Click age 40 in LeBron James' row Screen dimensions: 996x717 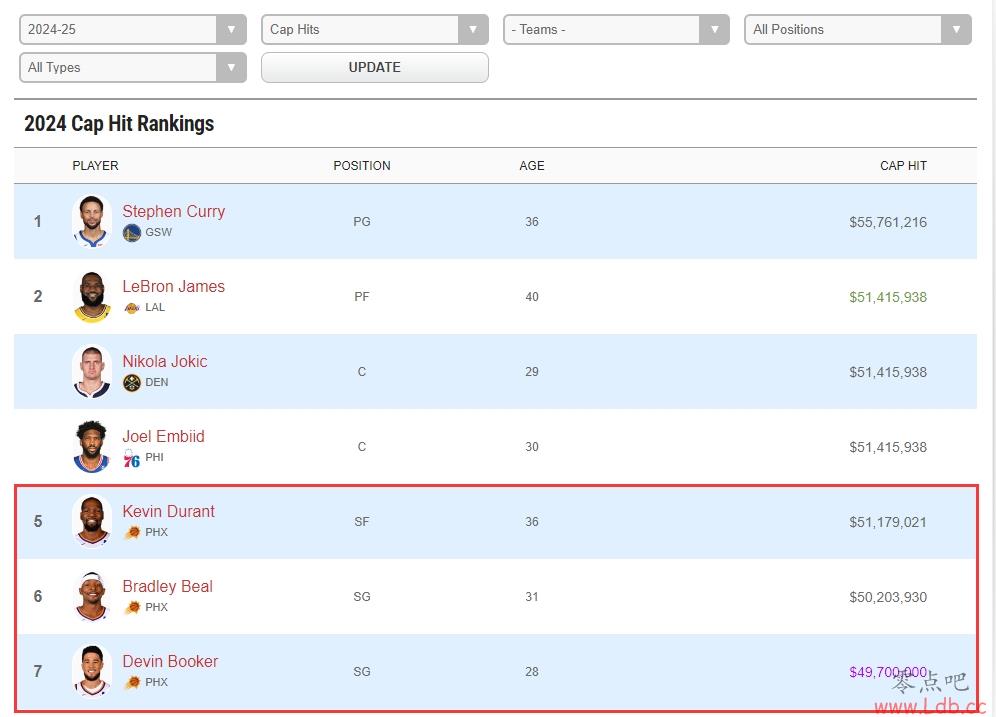pos(532,297)
